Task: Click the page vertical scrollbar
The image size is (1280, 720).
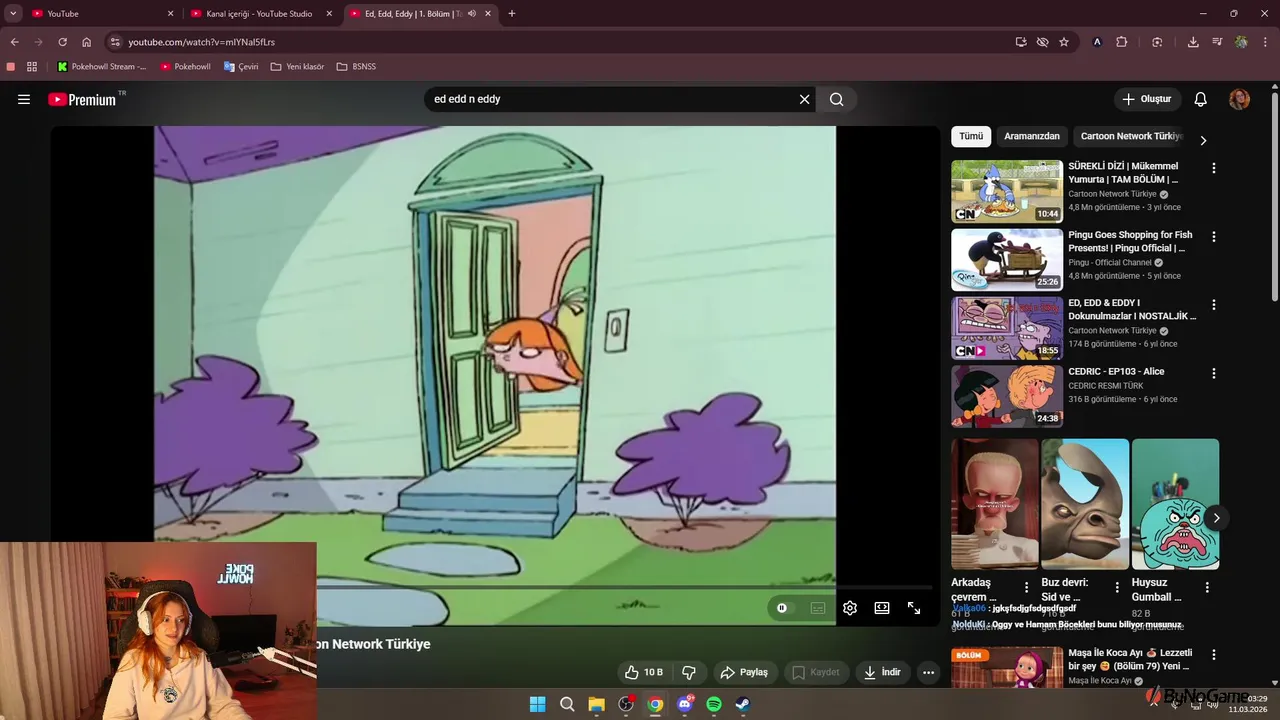Action: point(1274,195)
